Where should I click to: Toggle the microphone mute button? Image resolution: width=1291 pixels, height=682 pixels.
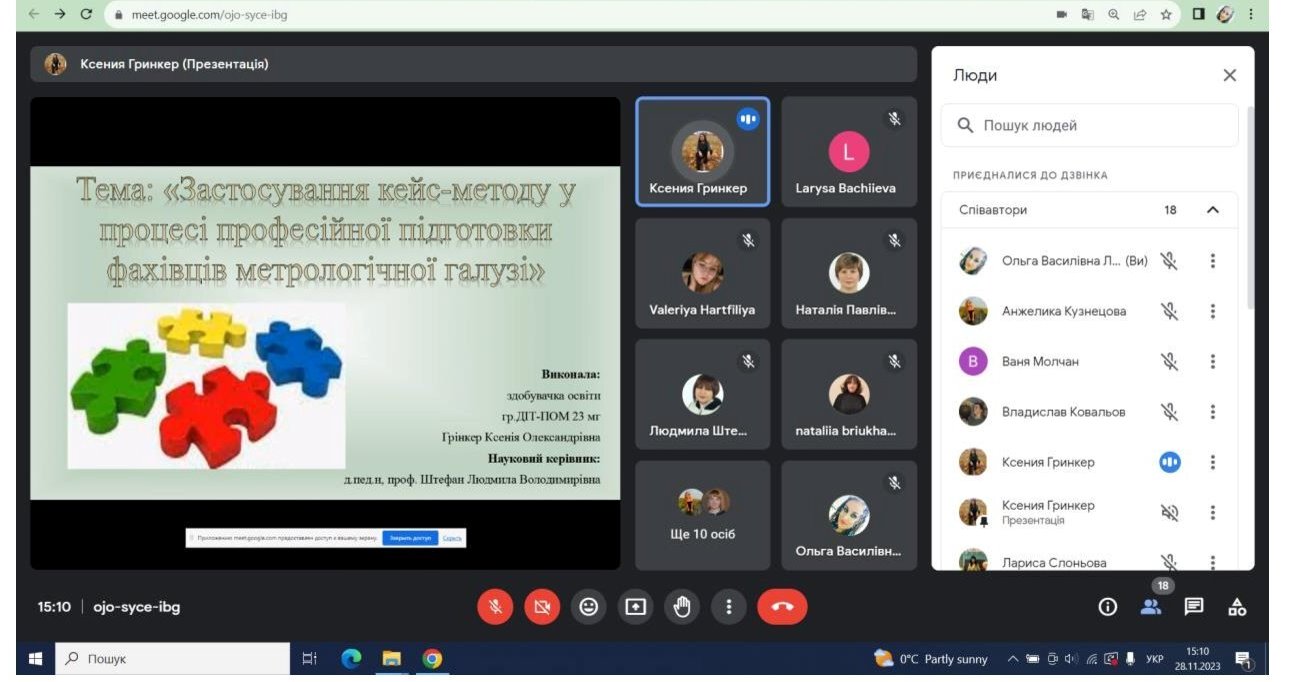click(495, 607)
